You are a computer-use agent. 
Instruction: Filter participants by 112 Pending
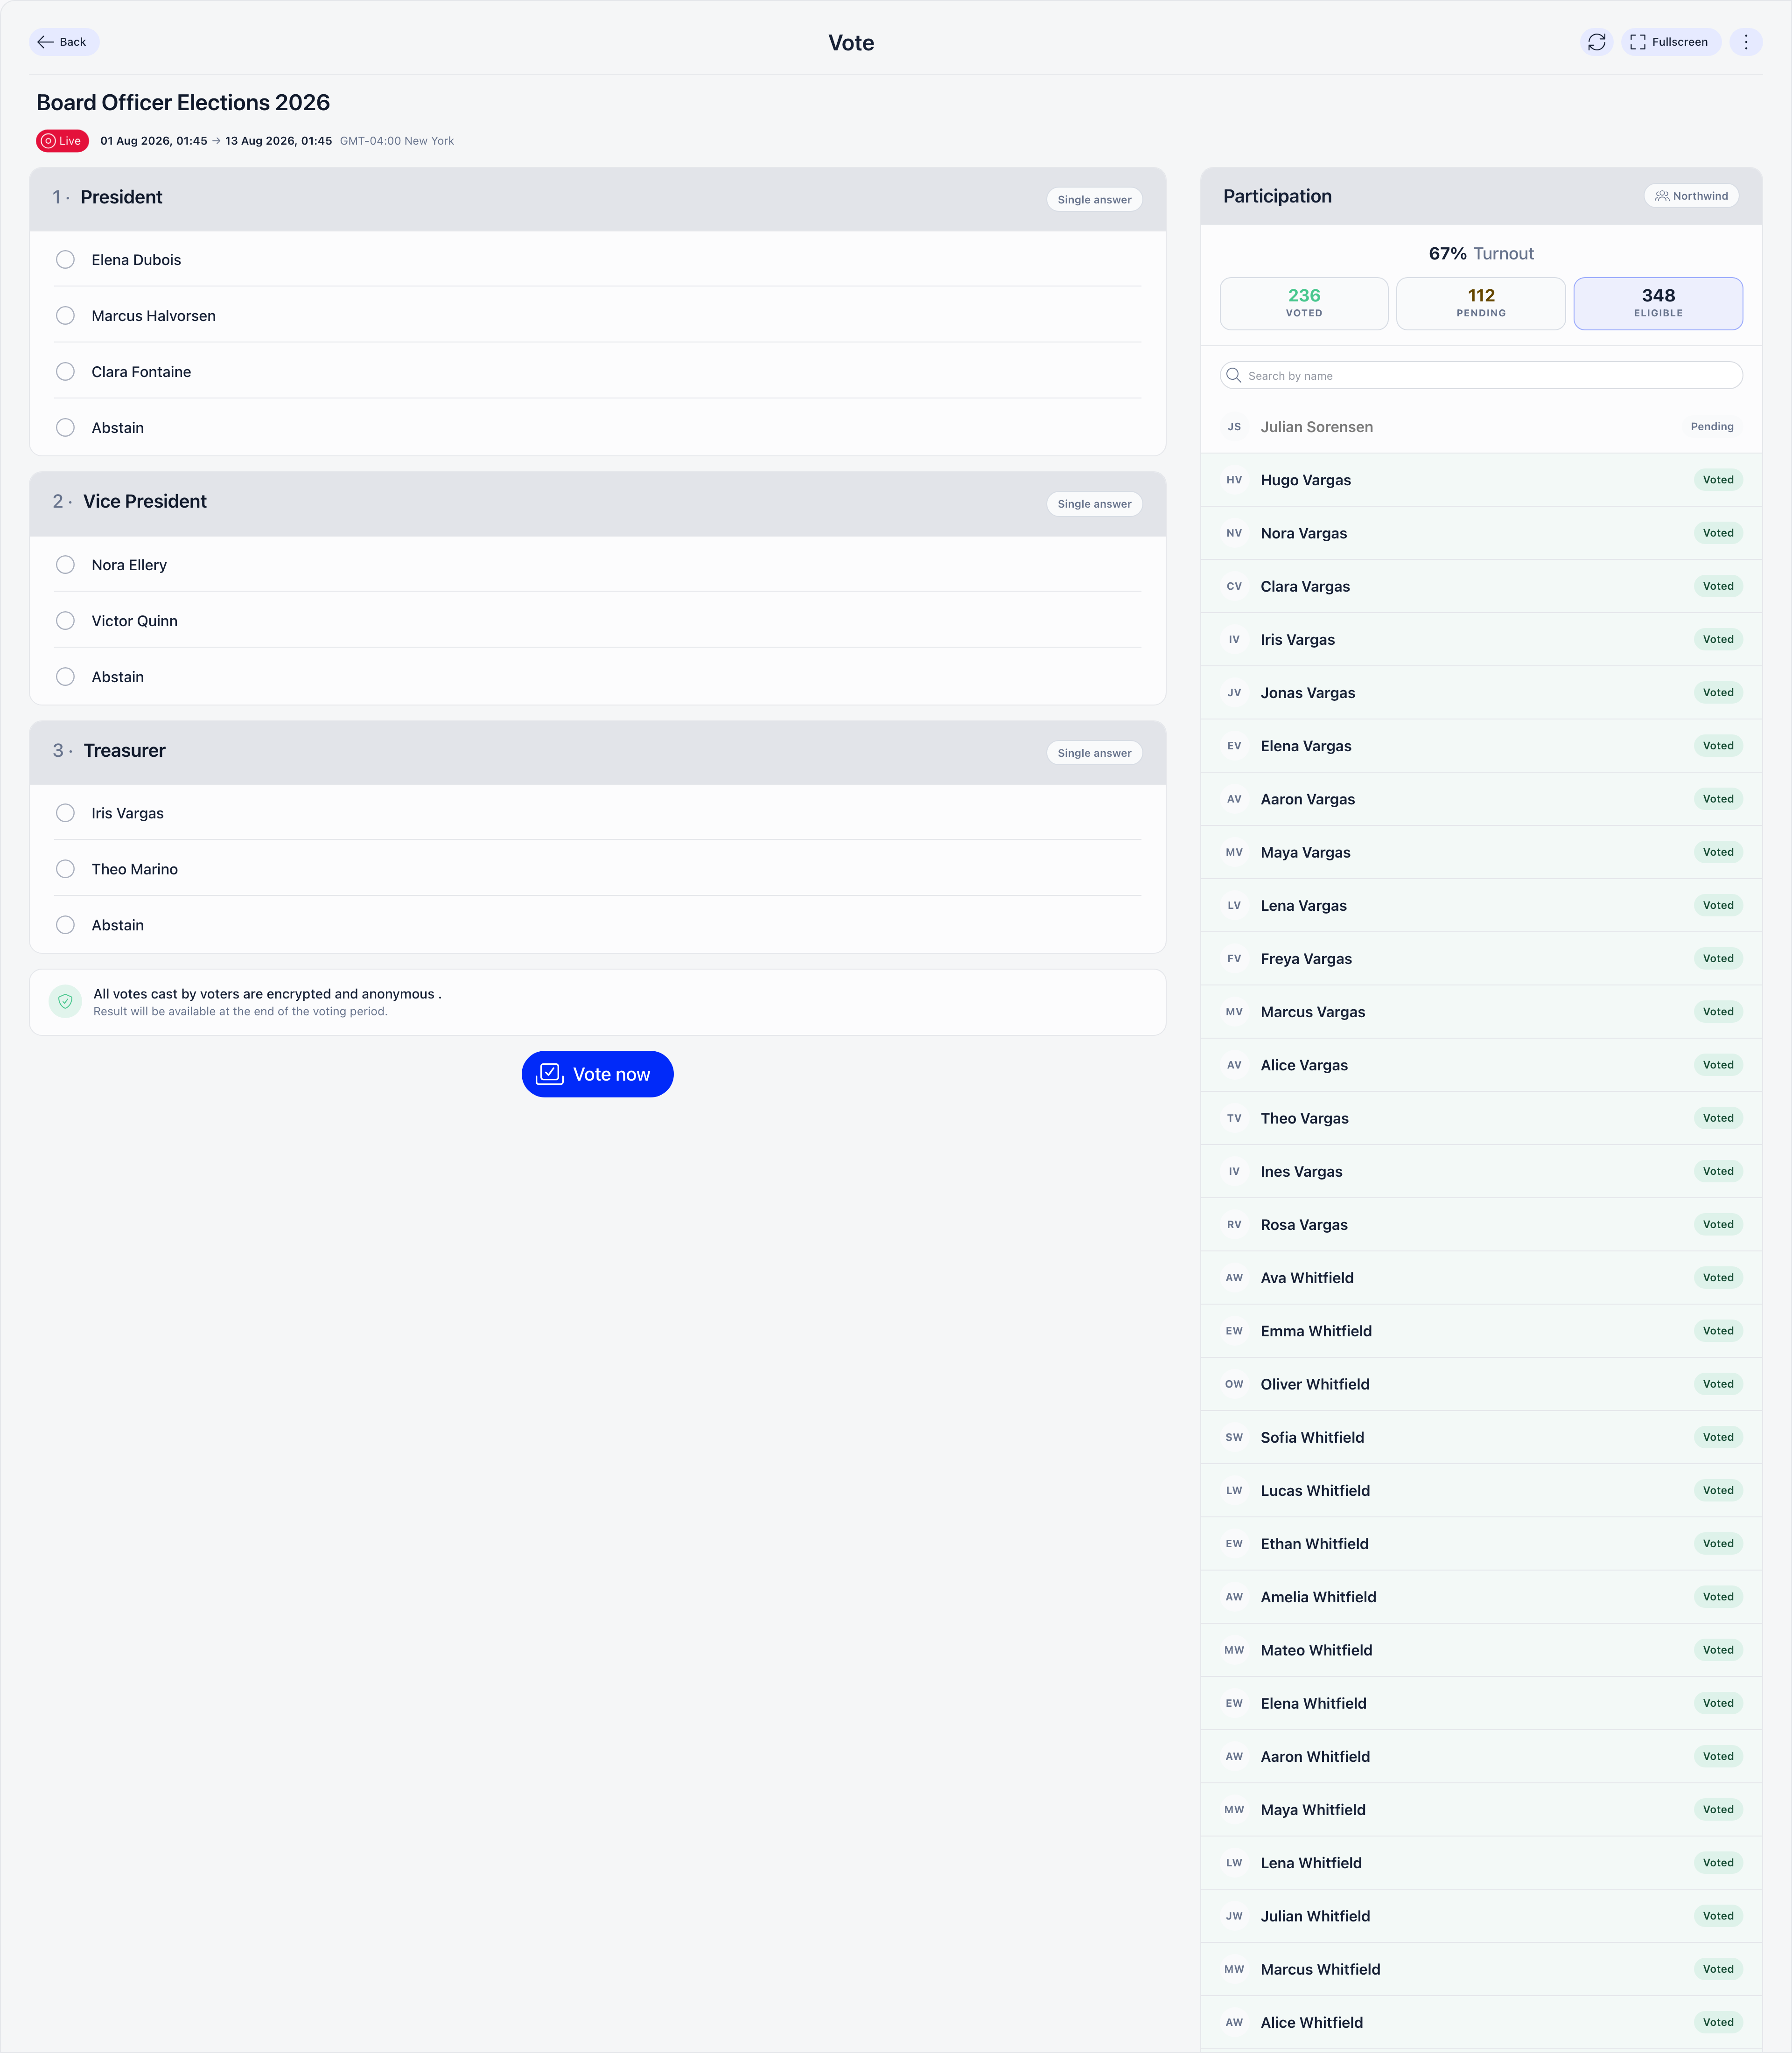point(1481,304)
